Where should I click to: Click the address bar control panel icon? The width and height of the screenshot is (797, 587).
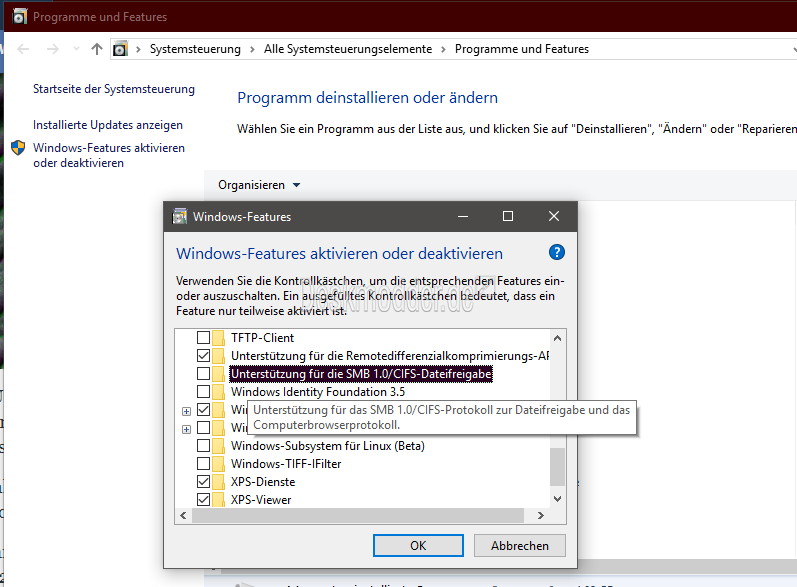(120, 49)
